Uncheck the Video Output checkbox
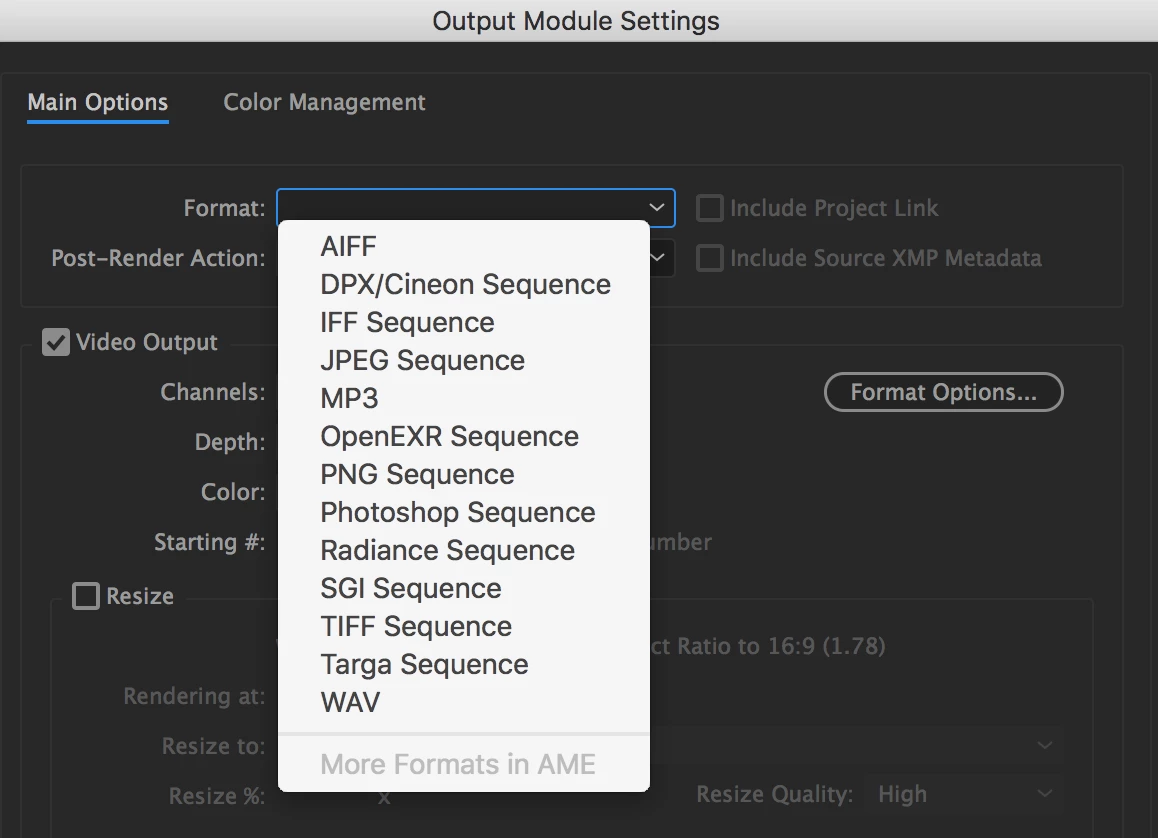 (x=55, y=342)
